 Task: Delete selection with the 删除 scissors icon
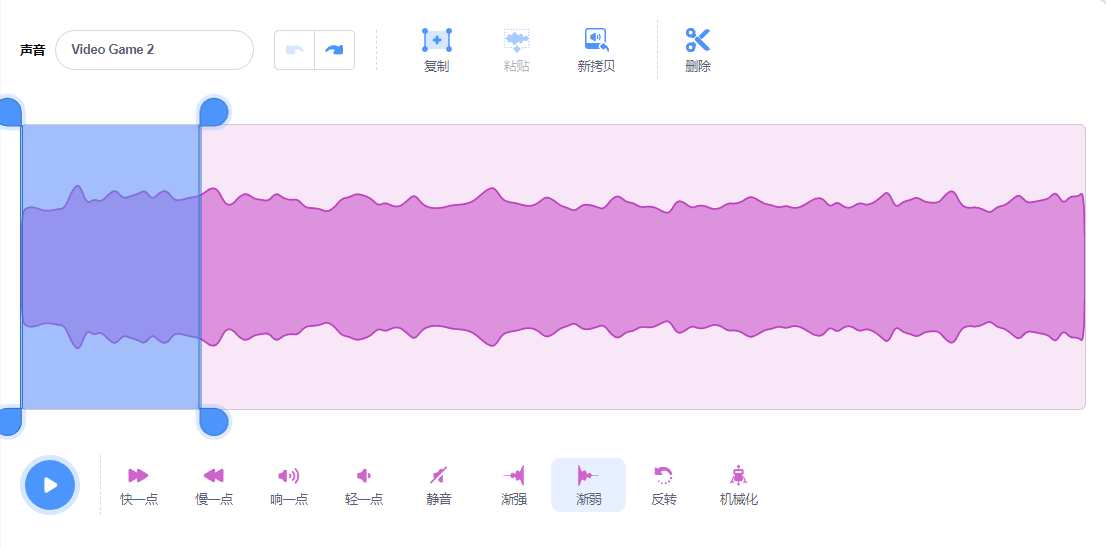698,40
